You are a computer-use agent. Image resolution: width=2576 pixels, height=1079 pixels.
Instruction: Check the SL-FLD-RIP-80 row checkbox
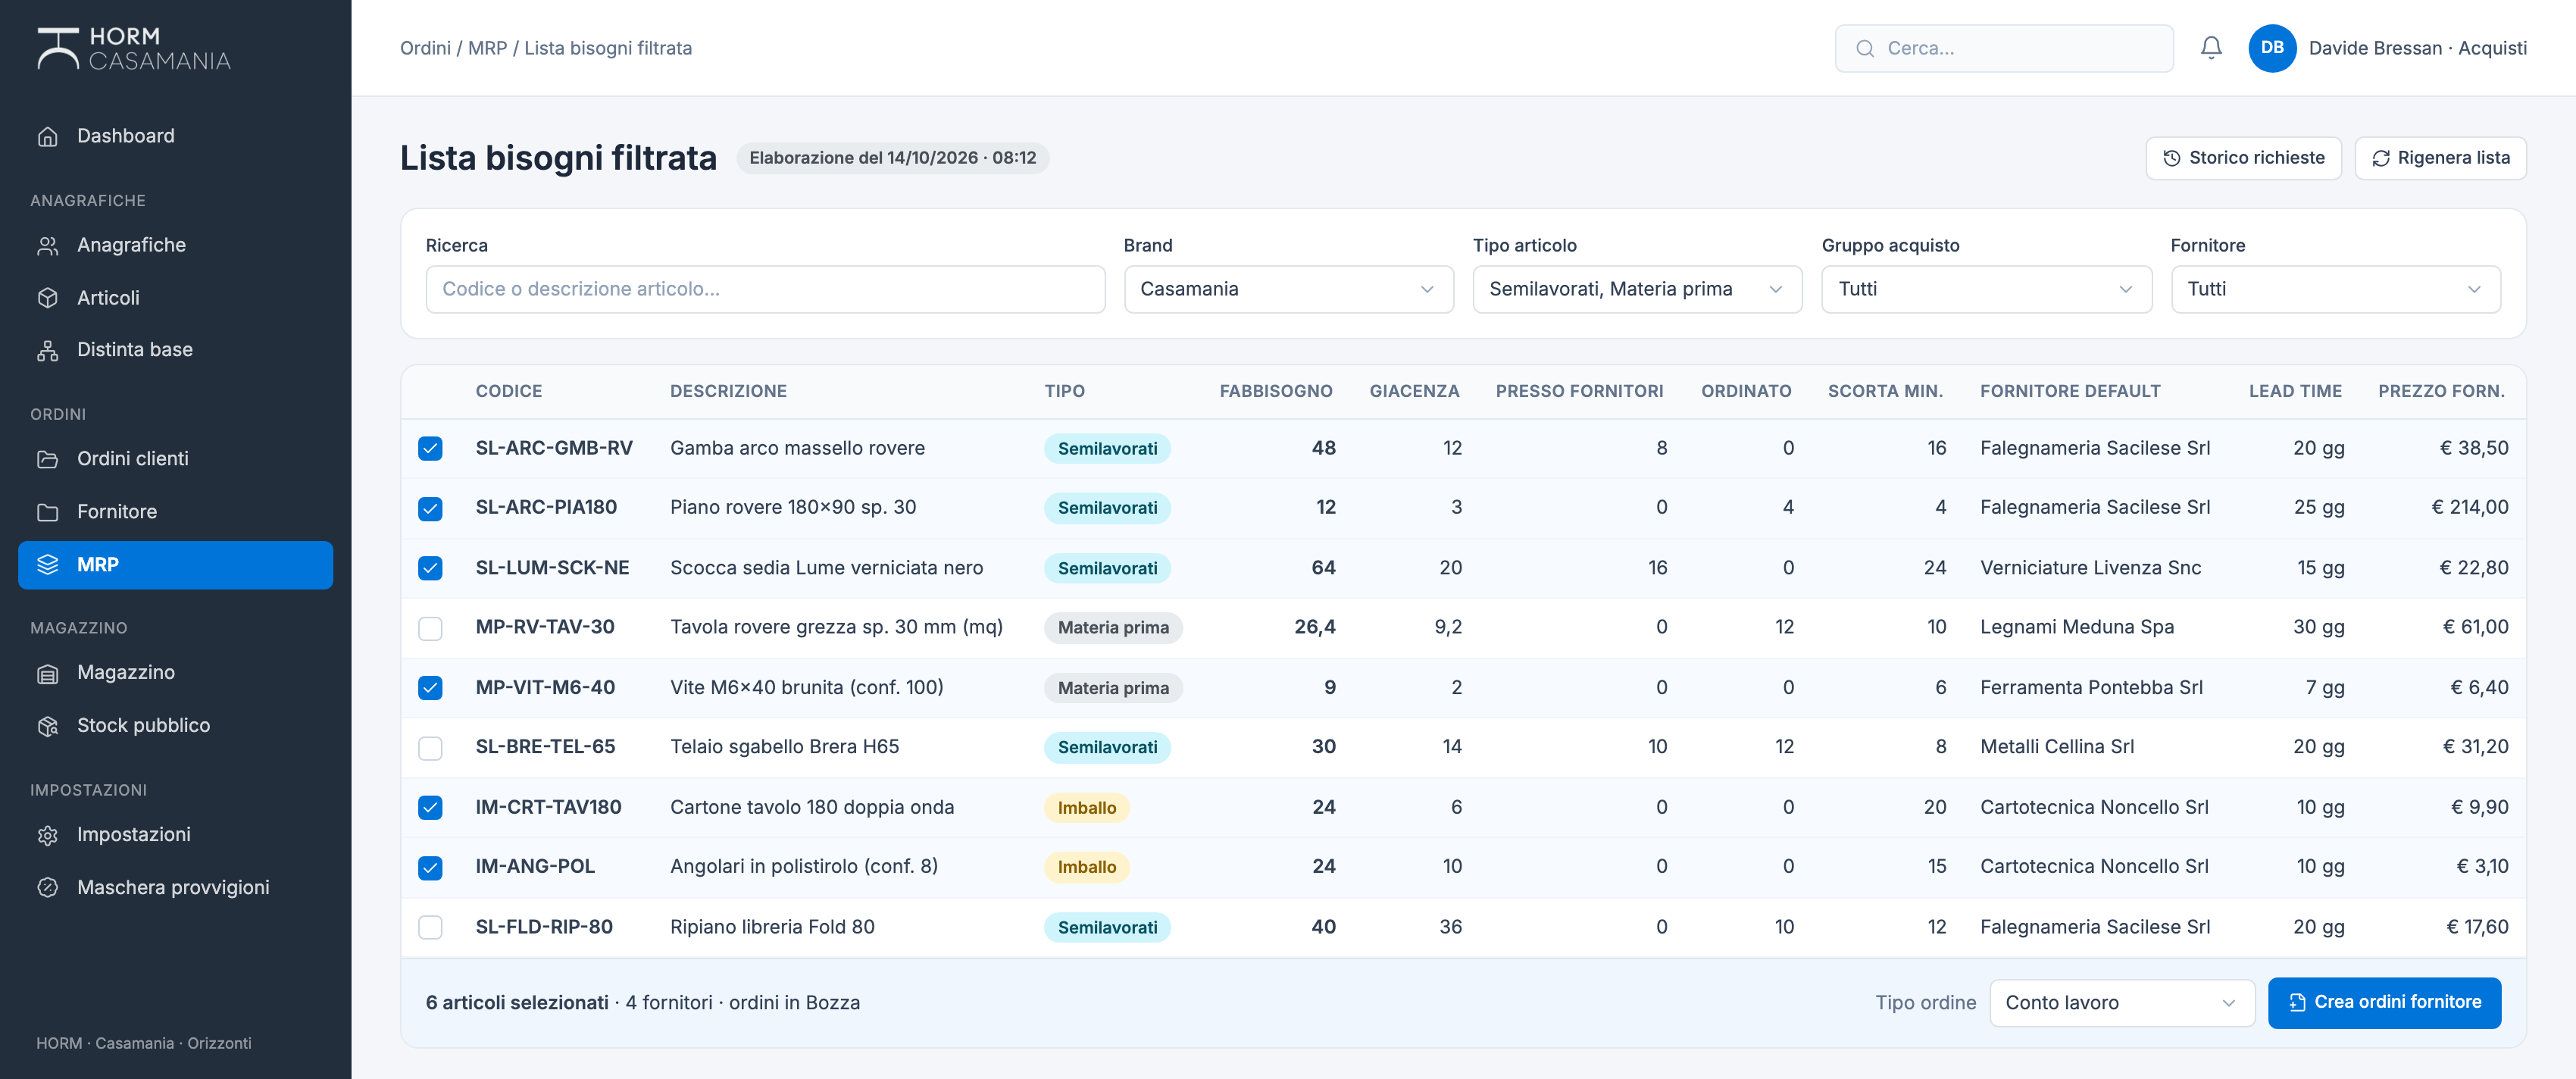430,927
